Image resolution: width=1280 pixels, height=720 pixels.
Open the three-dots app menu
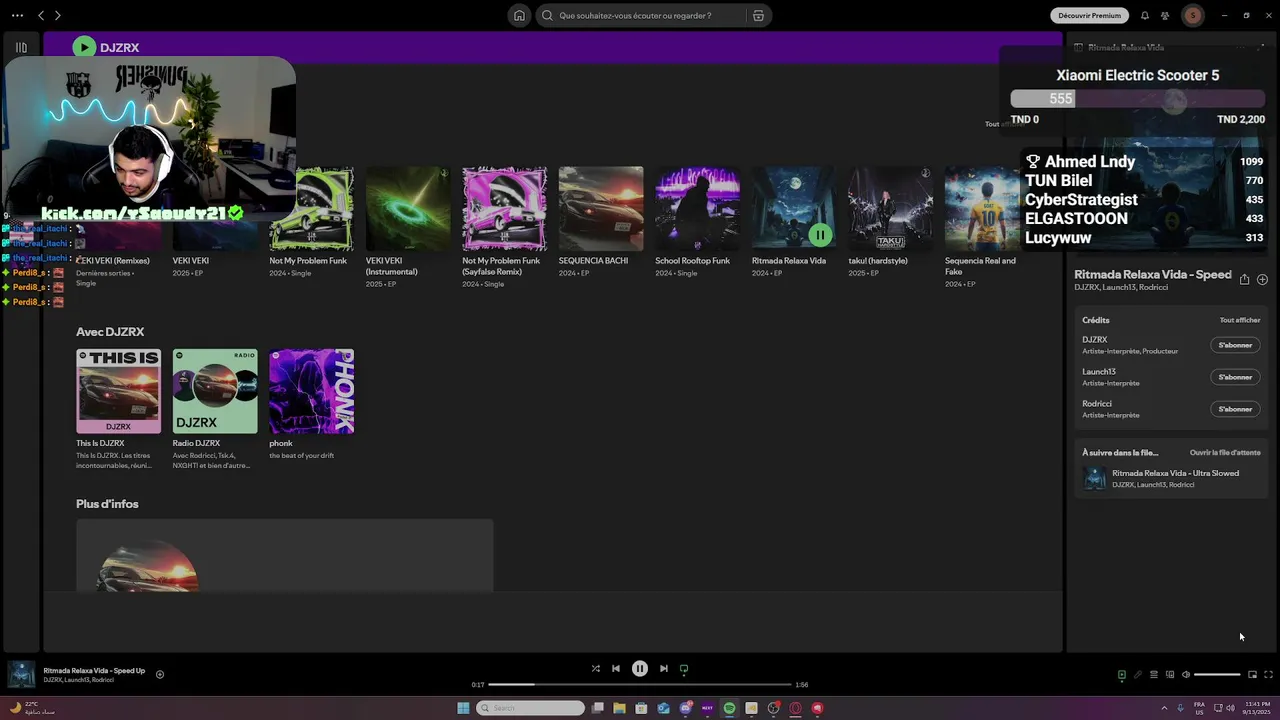pyautogui.click(x=17, y=15)
